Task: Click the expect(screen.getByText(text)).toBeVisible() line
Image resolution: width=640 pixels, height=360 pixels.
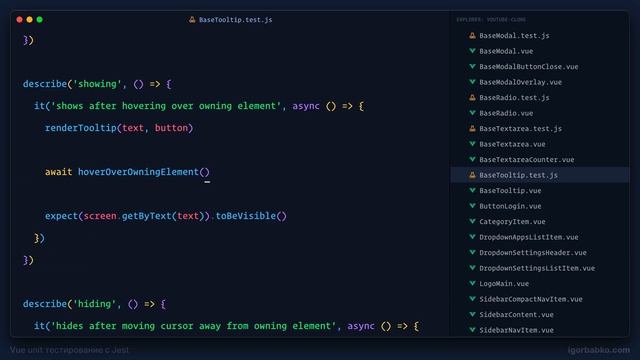Action: coord(166,216)
